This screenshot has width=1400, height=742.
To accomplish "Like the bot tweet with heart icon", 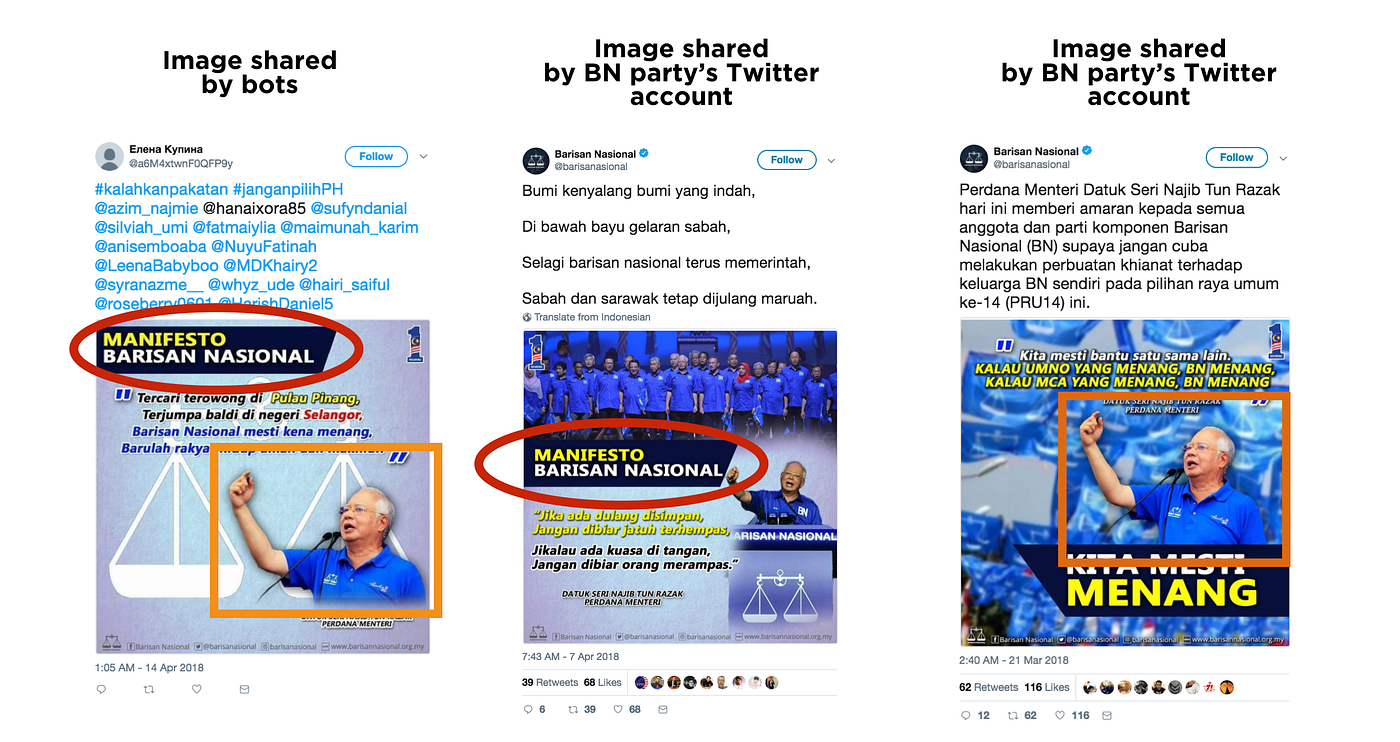I will coord(197,689).
